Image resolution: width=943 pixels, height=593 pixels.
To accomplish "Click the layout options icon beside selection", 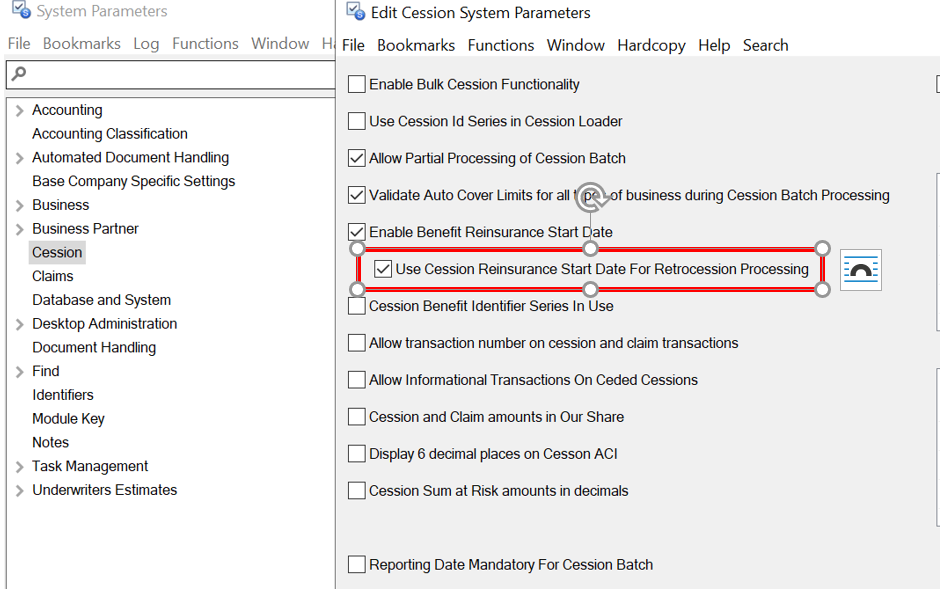I will point(860,270).
